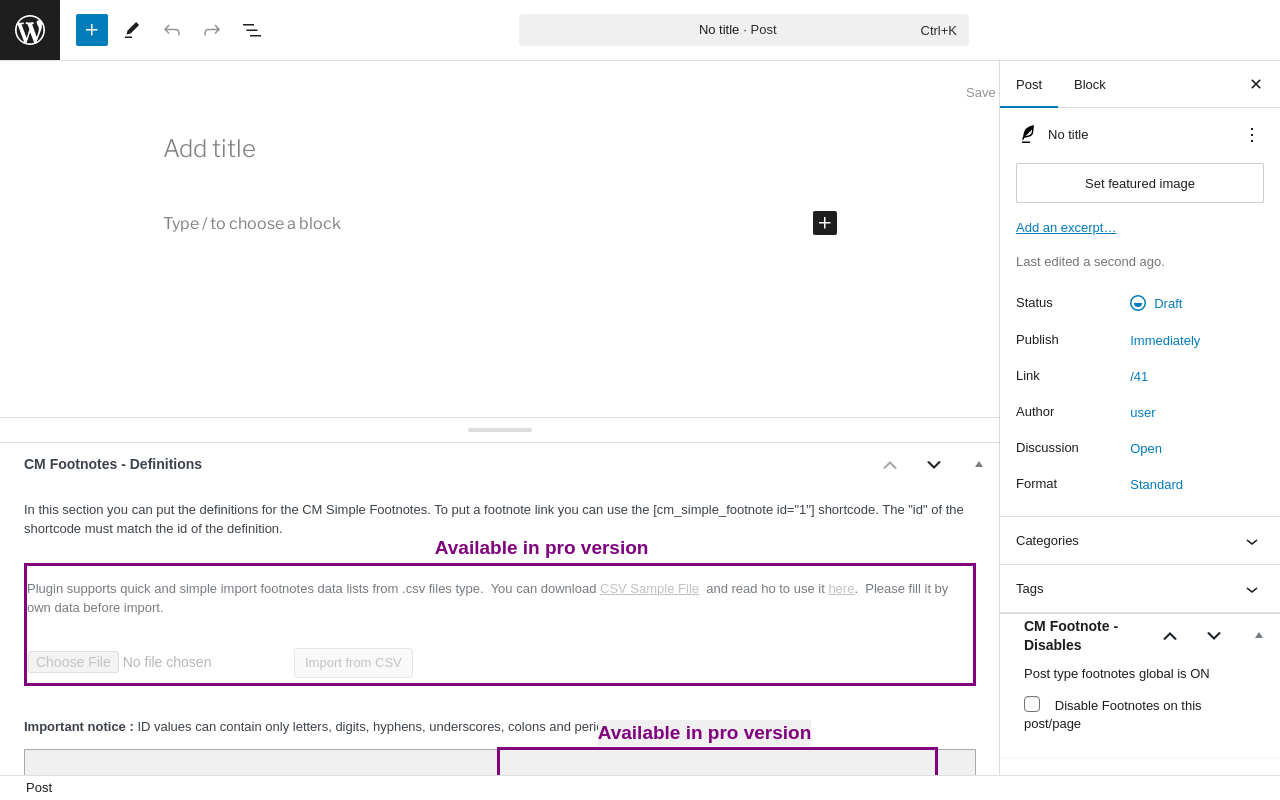
Task: Click the Save draft text
Action: pos(981,92)
